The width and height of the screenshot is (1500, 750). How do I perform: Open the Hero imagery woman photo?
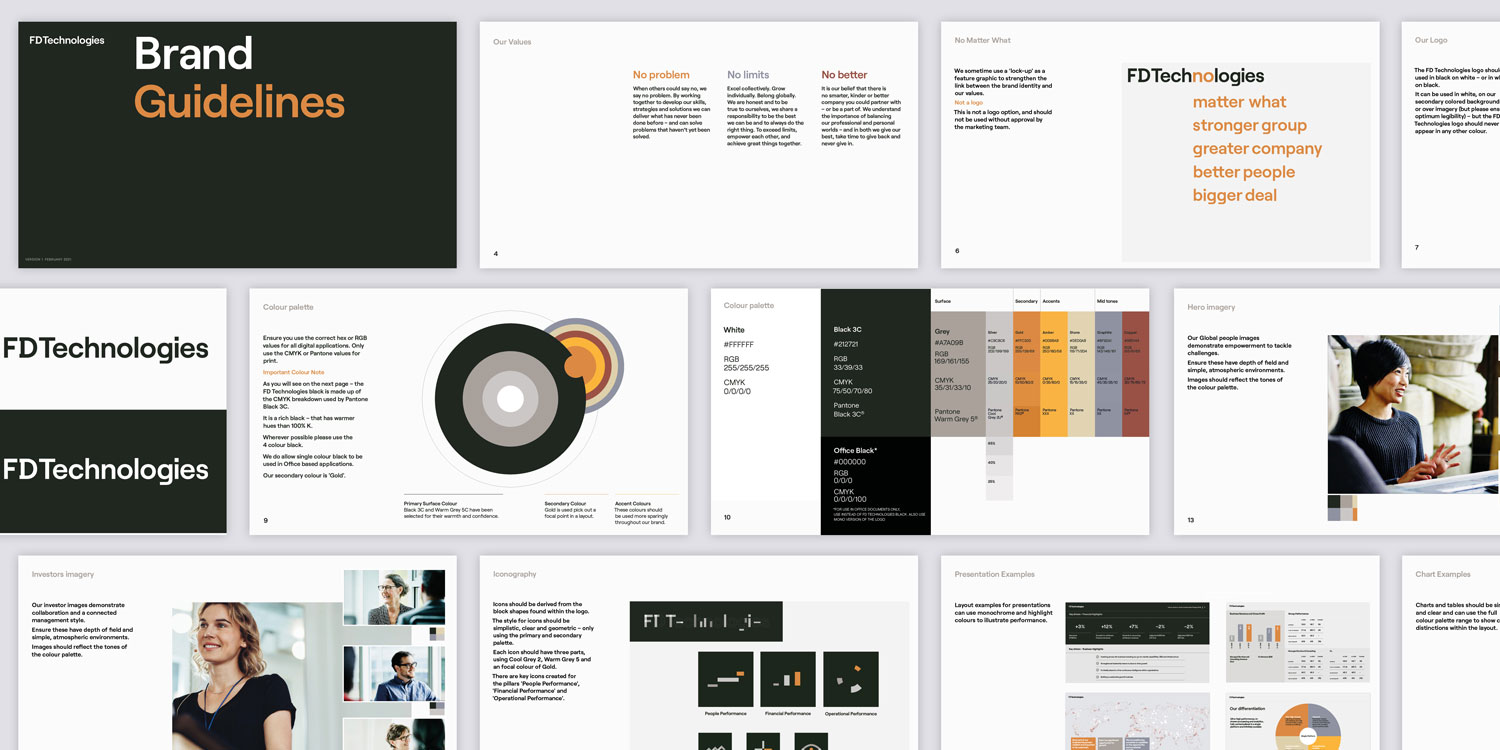(x=1414, y=414)
